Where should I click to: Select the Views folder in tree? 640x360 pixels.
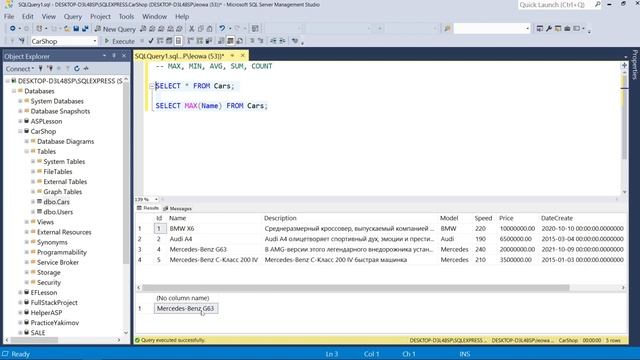[45, 222]
